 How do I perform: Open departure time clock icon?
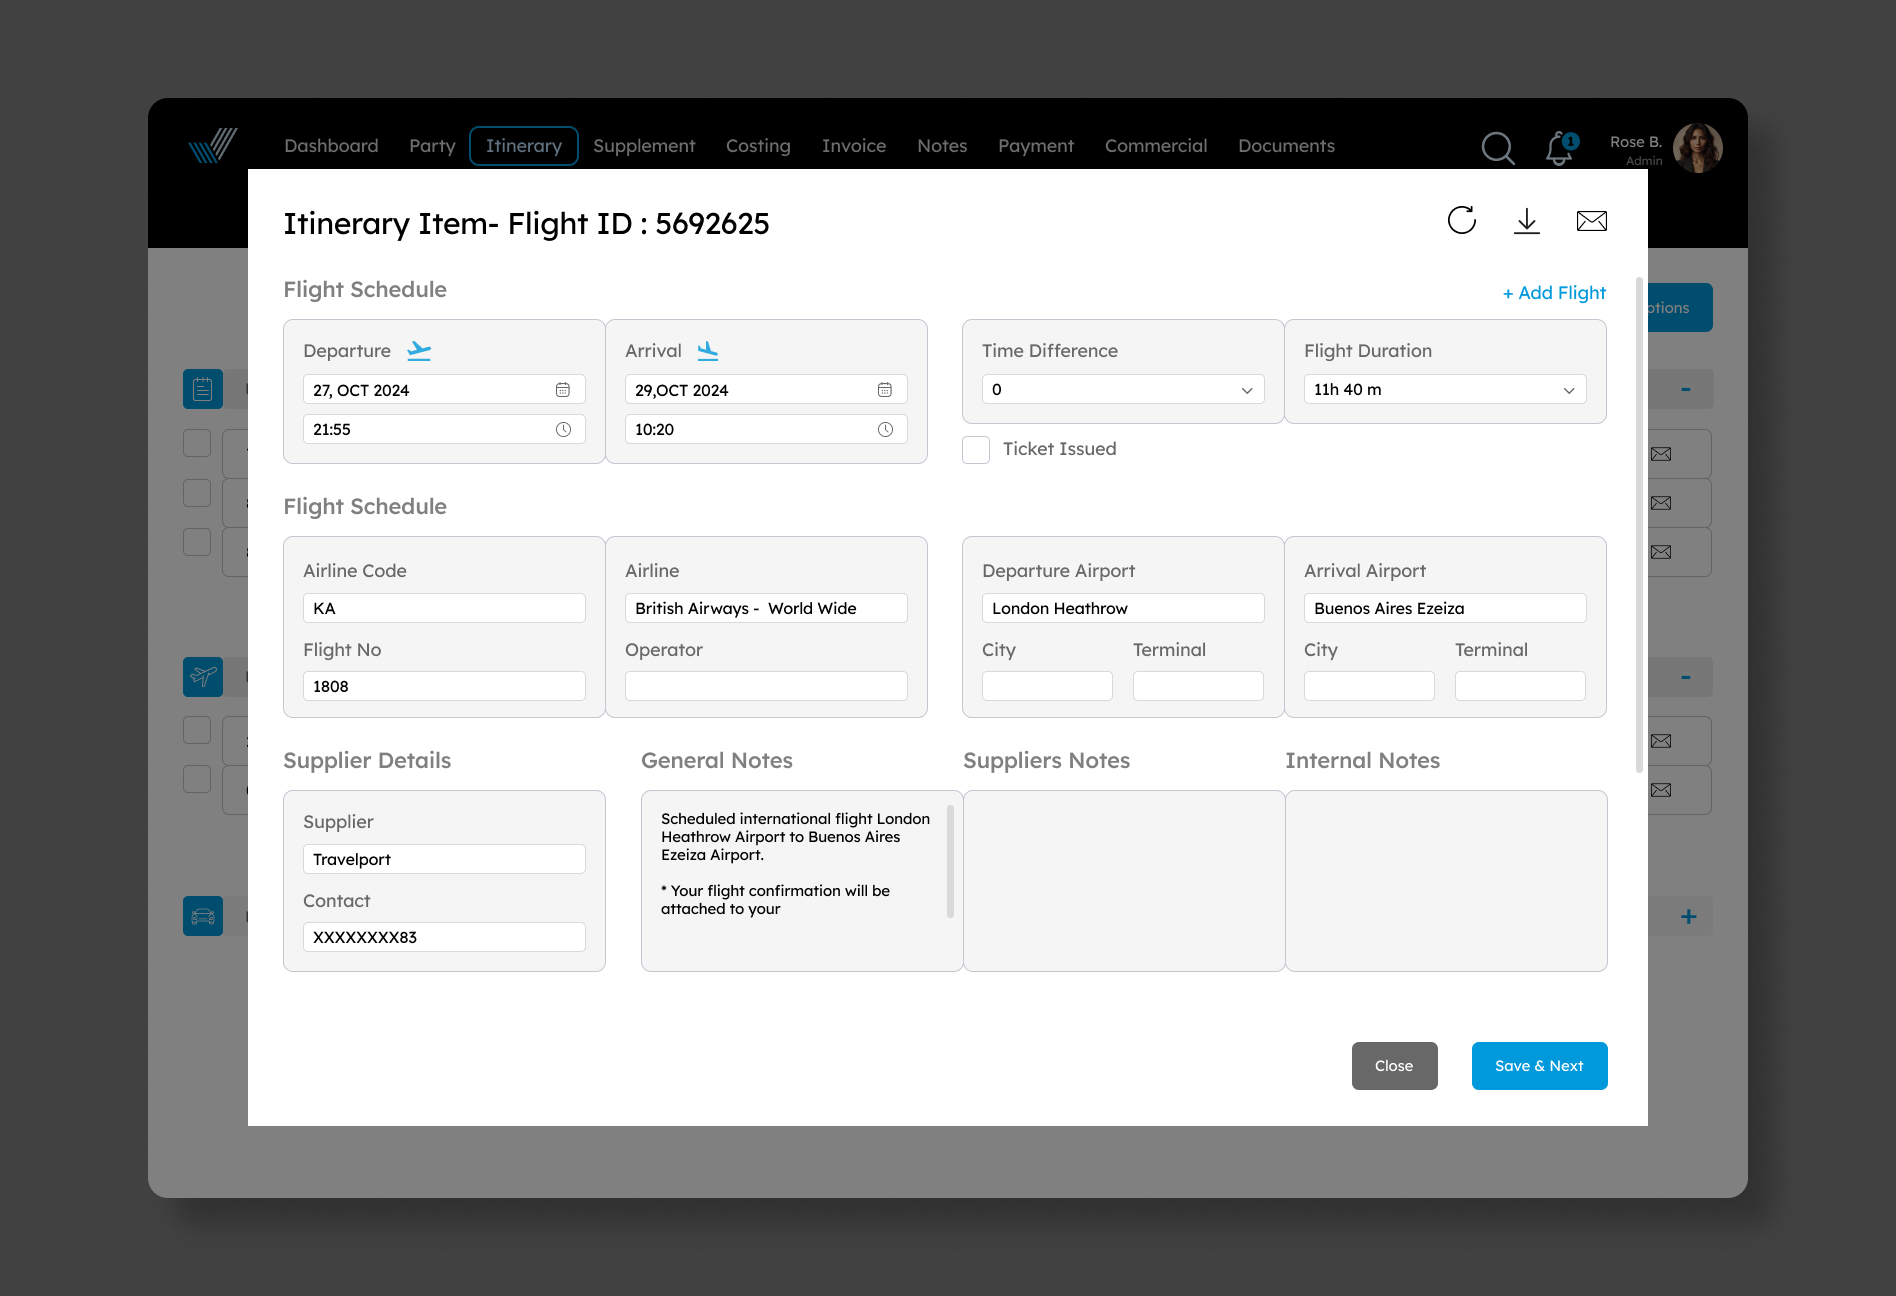tap(563, 429)
